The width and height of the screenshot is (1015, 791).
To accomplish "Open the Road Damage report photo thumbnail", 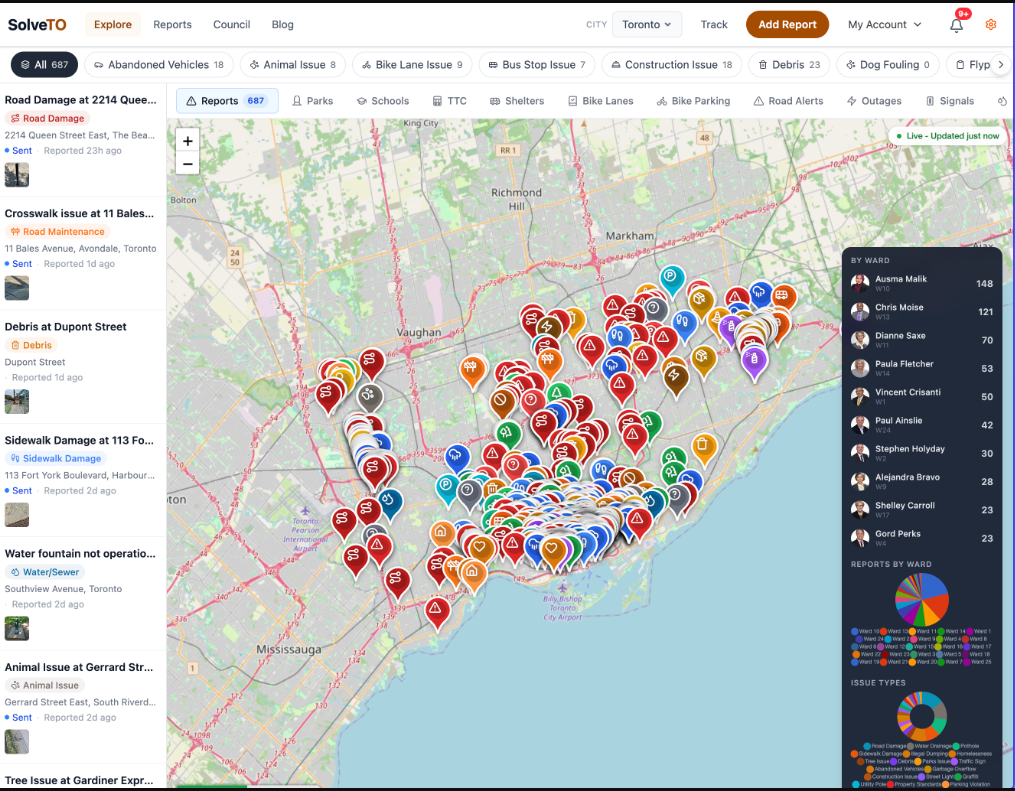I will click(17, 175).
